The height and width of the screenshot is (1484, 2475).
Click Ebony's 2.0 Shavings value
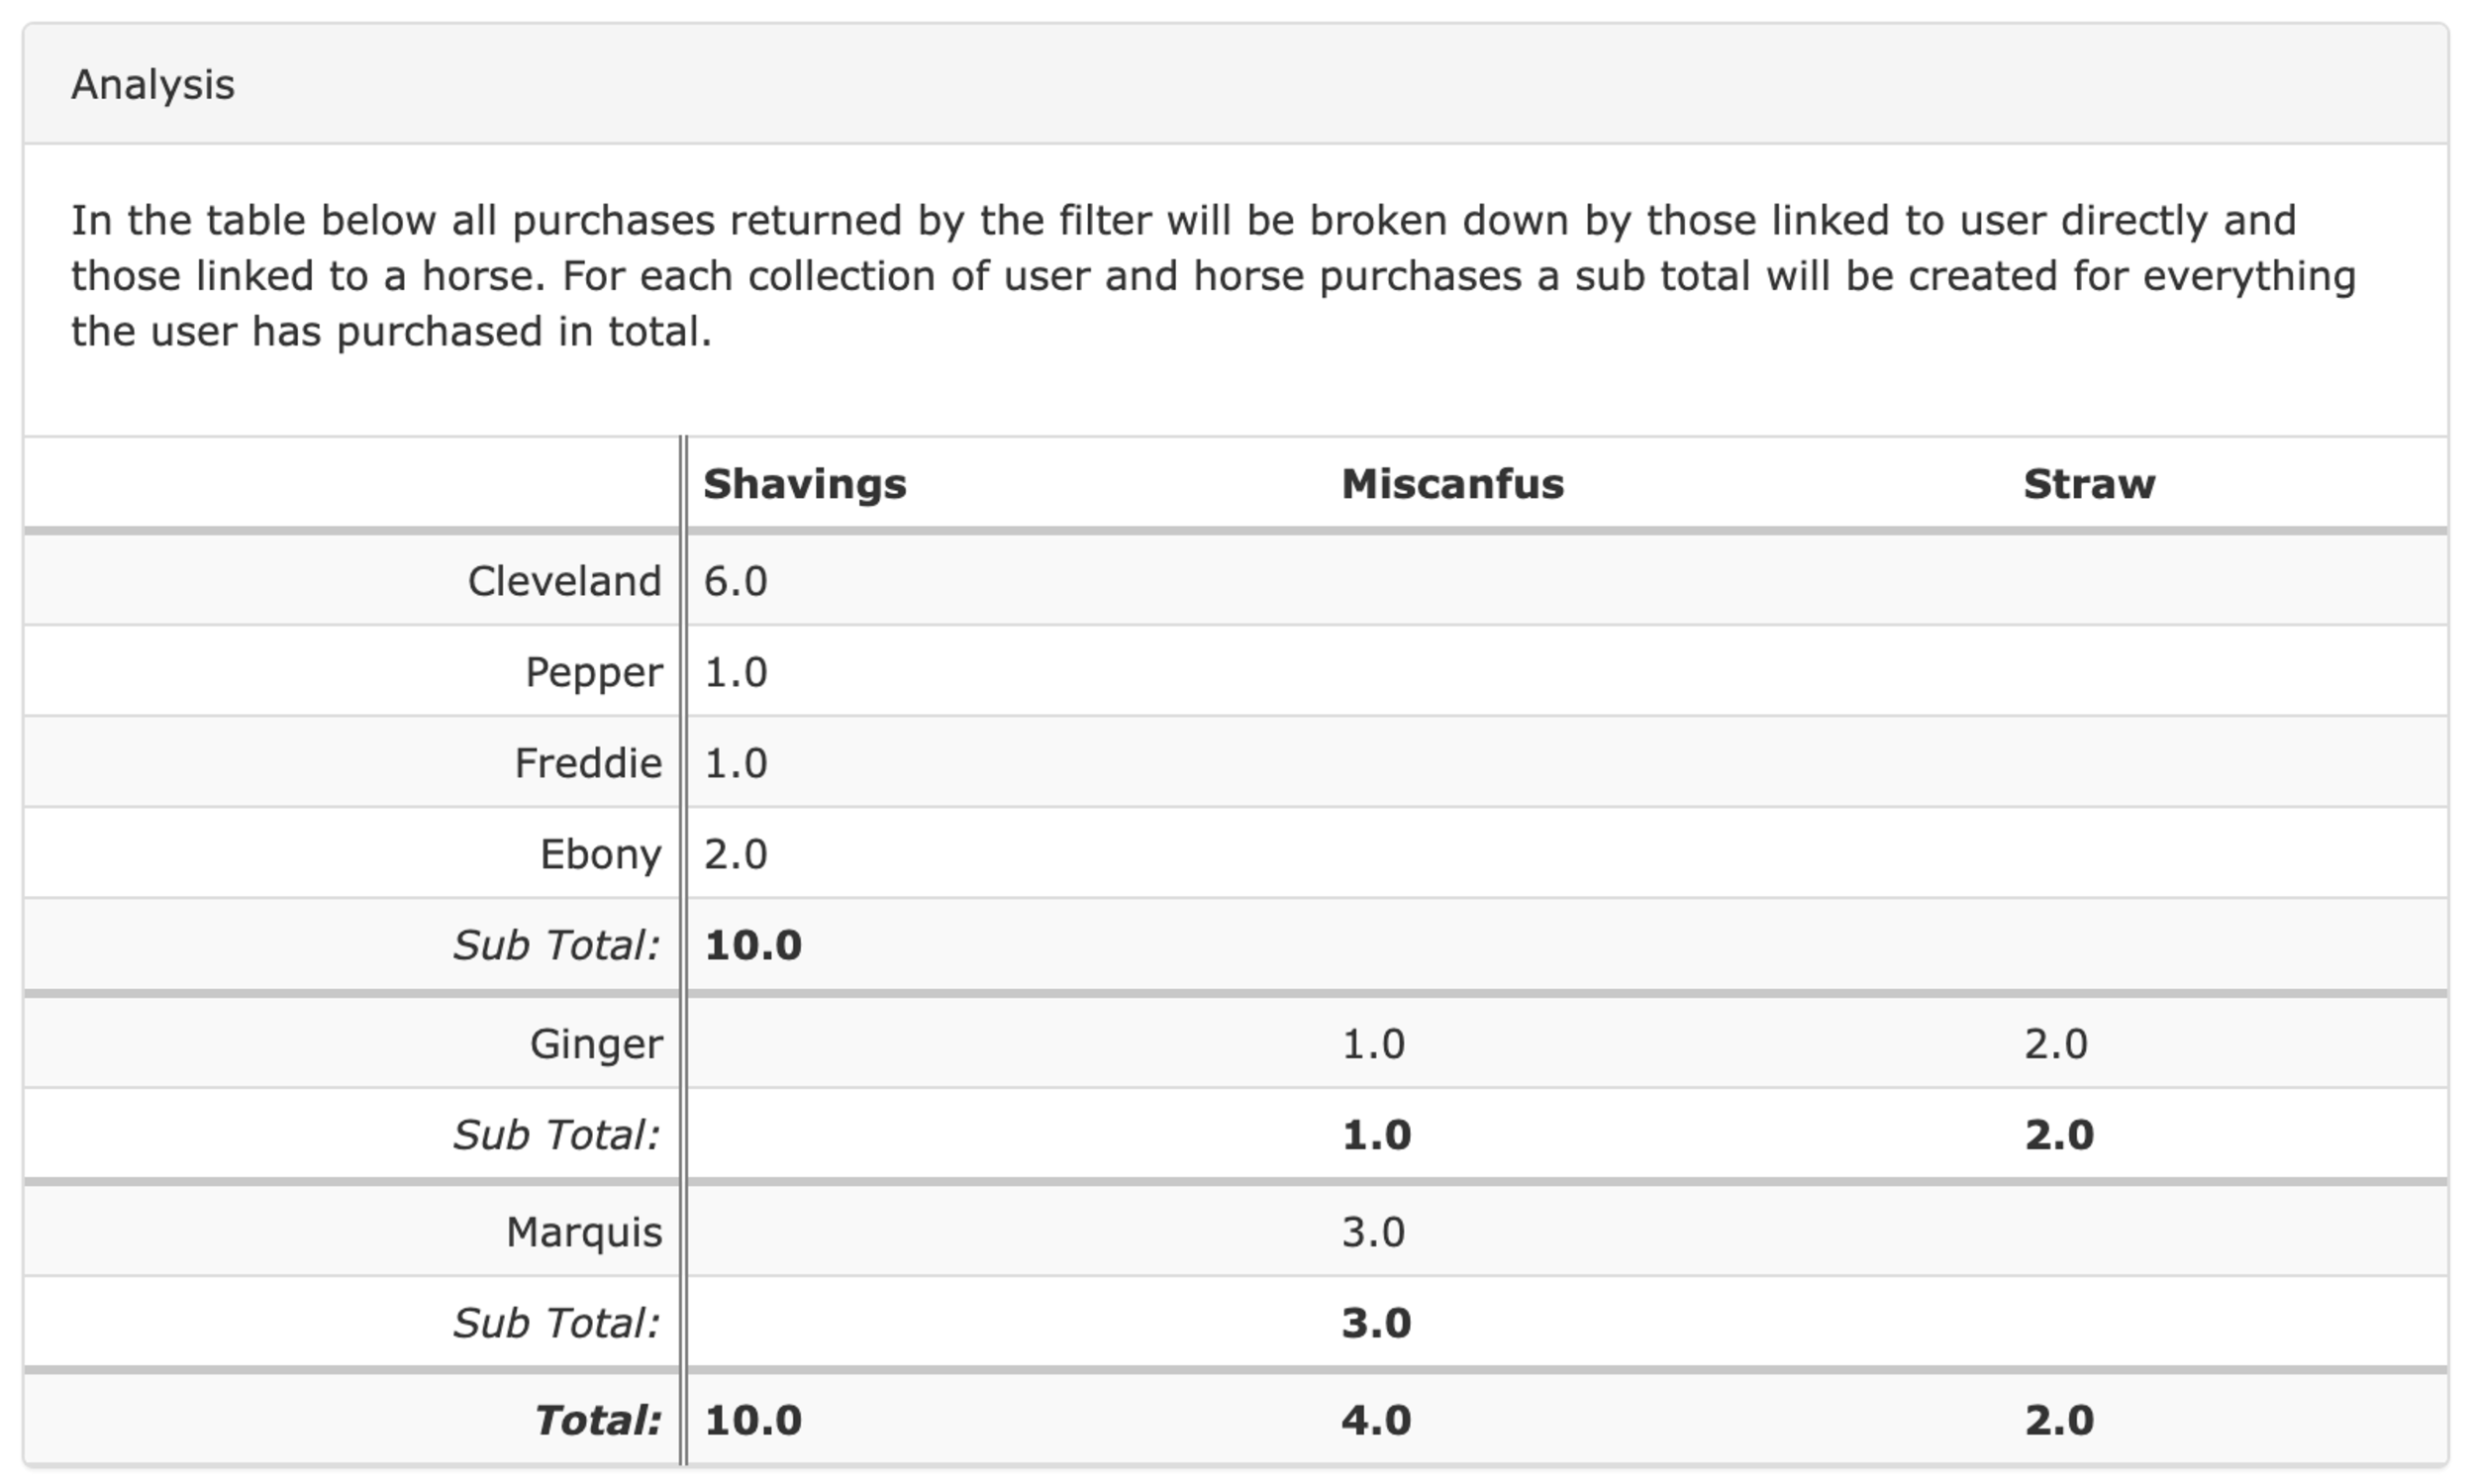736,854
